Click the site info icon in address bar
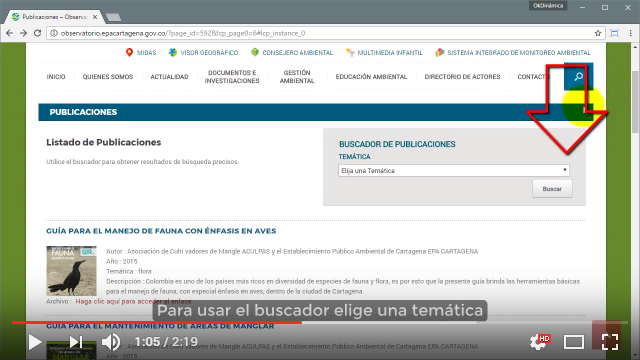 (x=53, y=33)
